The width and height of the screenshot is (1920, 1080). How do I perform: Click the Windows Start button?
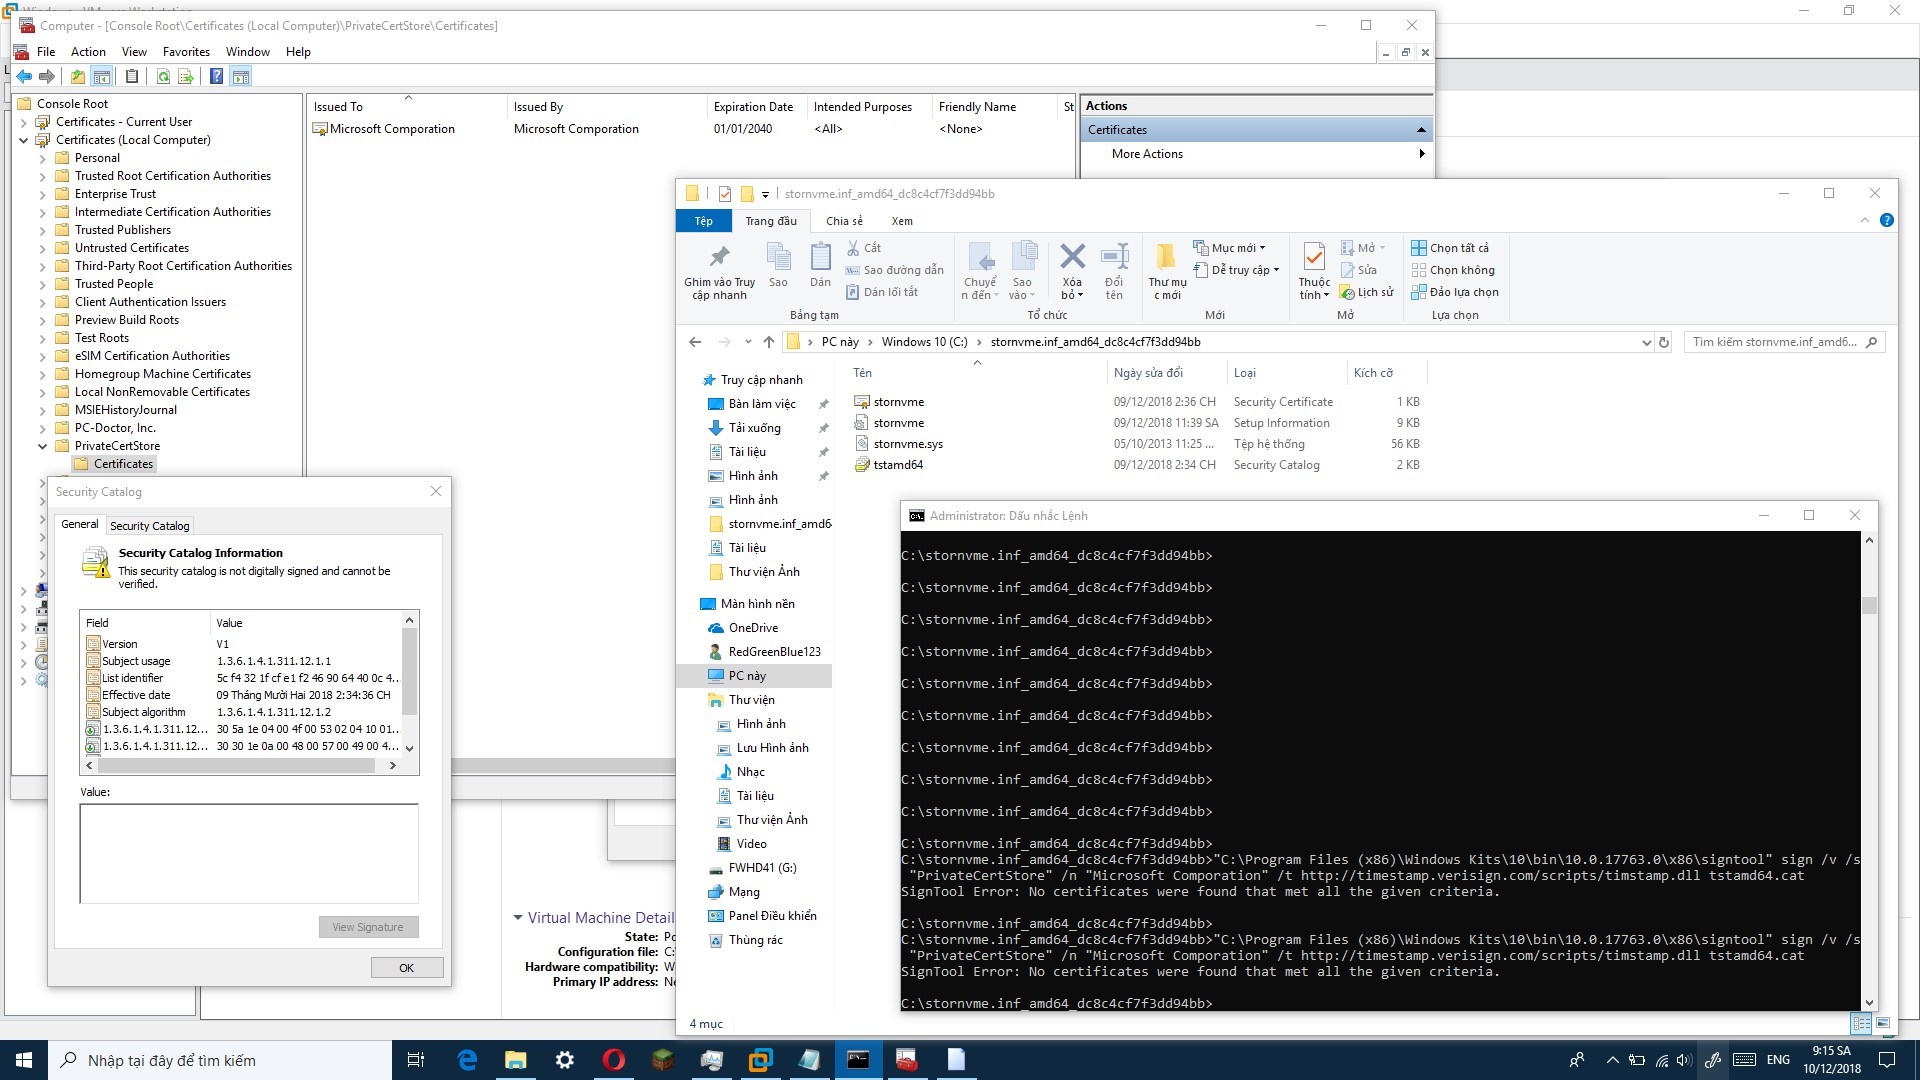tap(24, 1060)
